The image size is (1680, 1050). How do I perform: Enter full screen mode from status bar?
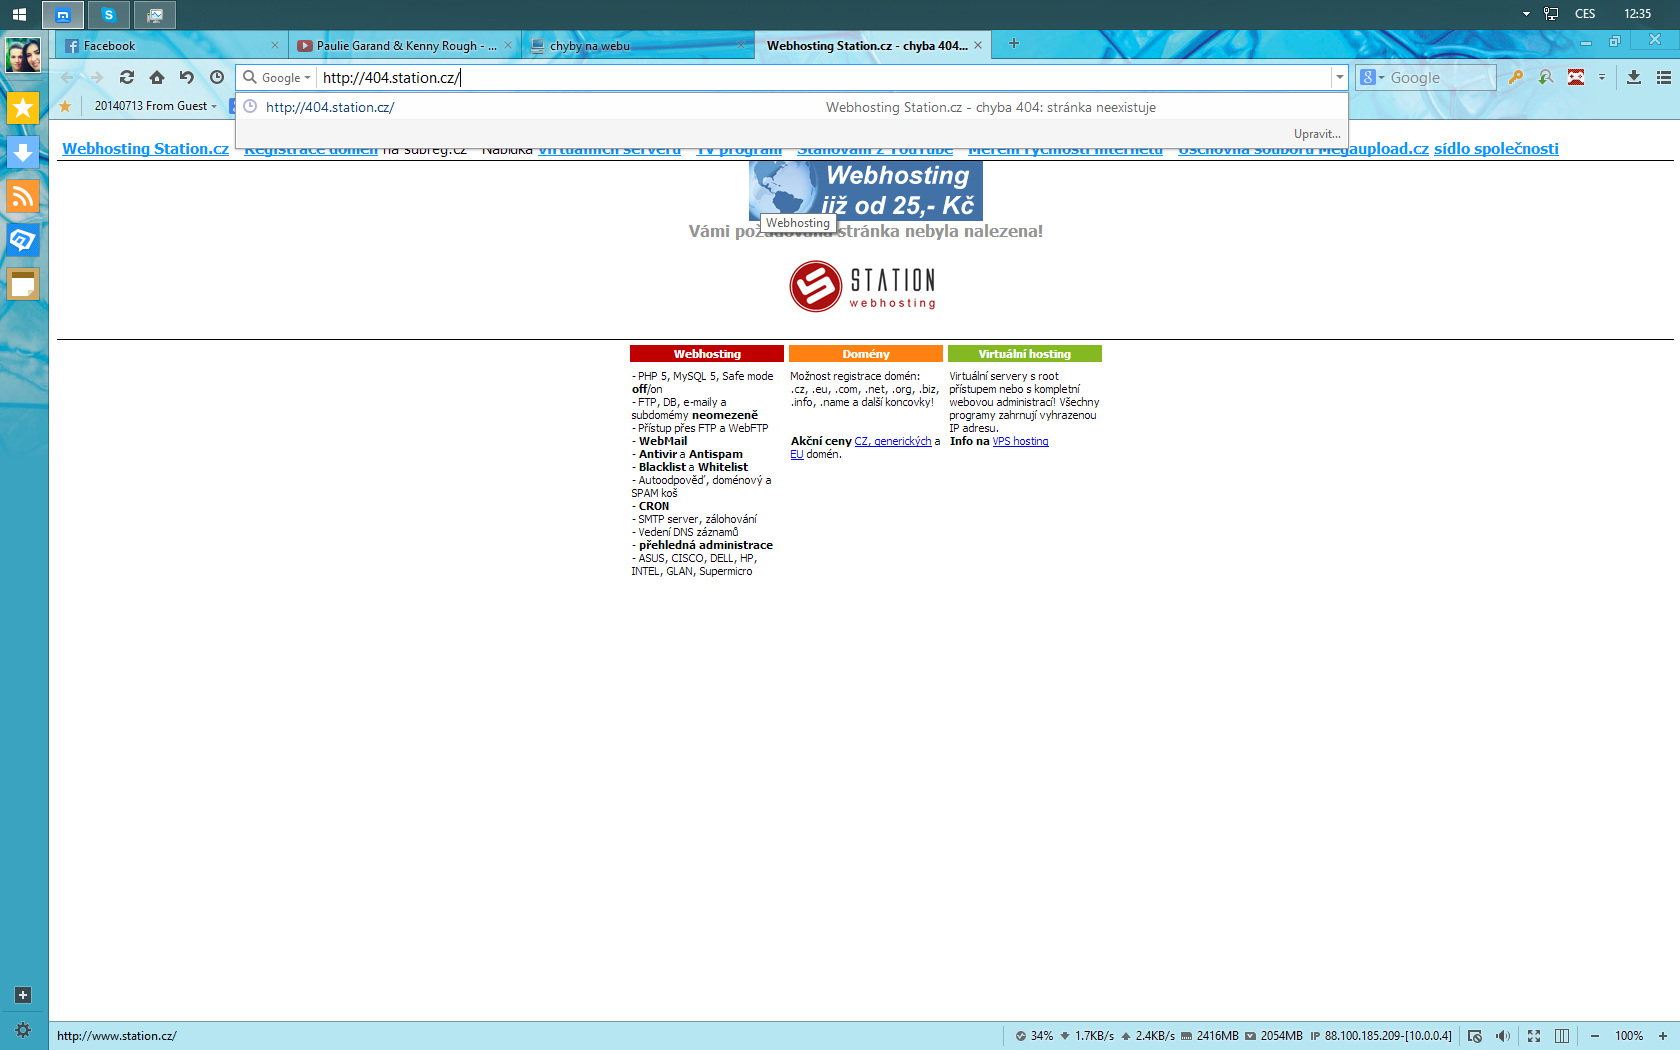tap(1534, 1036)
